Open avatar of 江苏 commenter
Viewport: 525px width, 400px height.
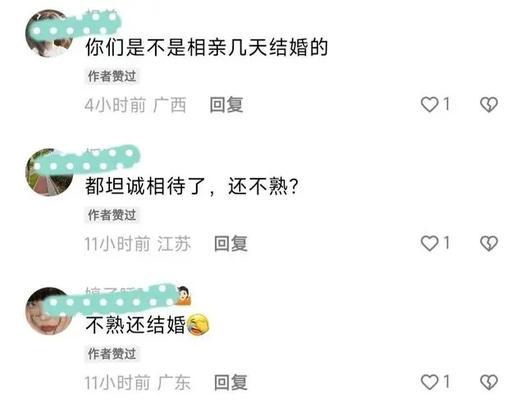(x=49, y=172)
